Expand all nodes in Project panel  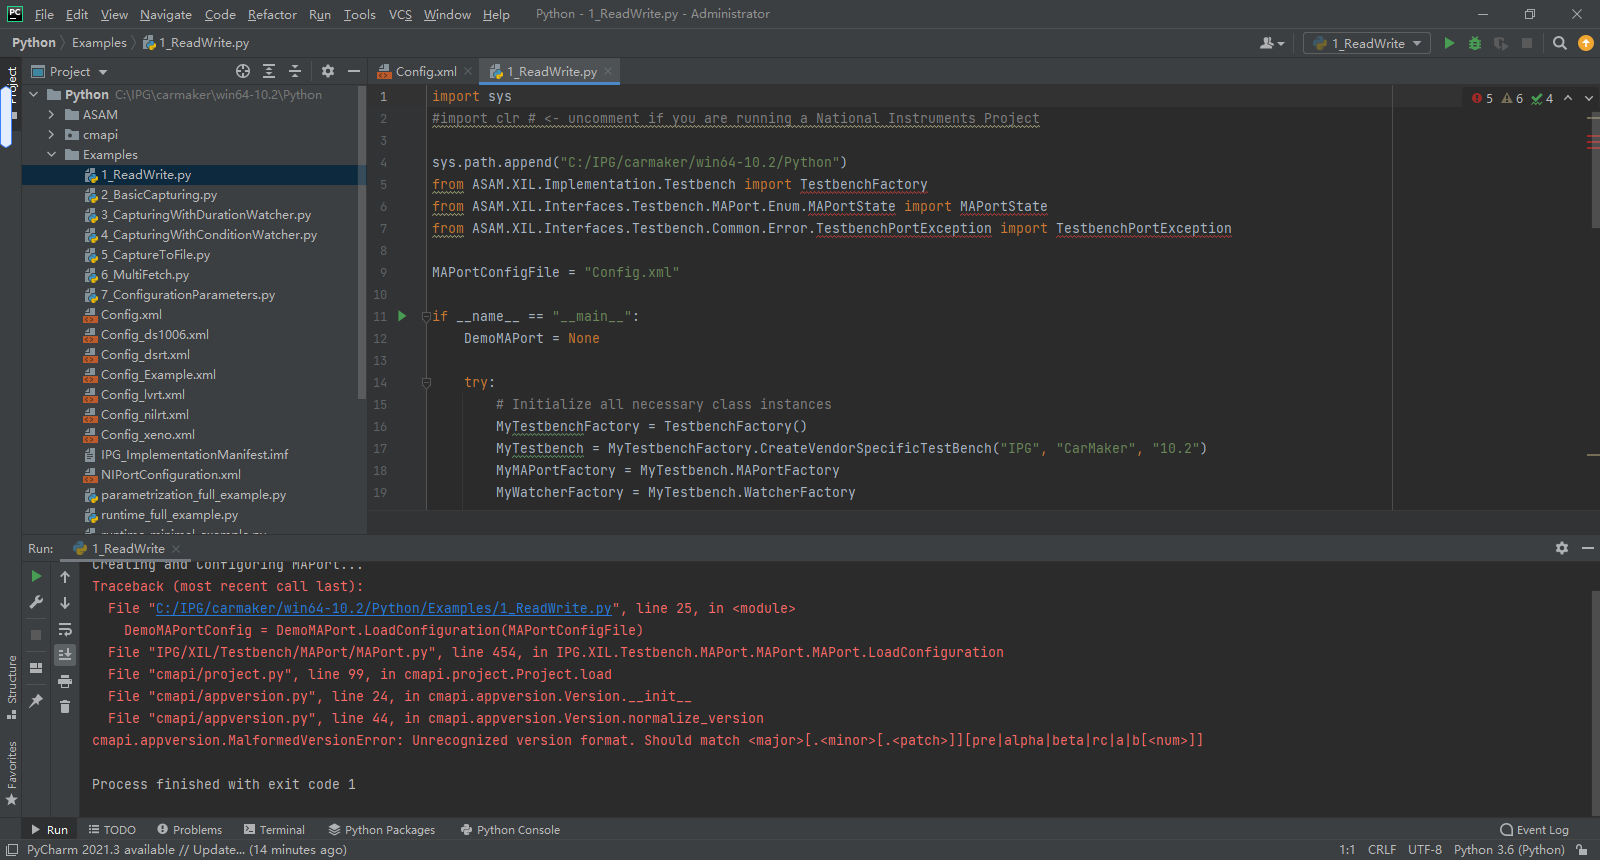(x=269, y=71)
